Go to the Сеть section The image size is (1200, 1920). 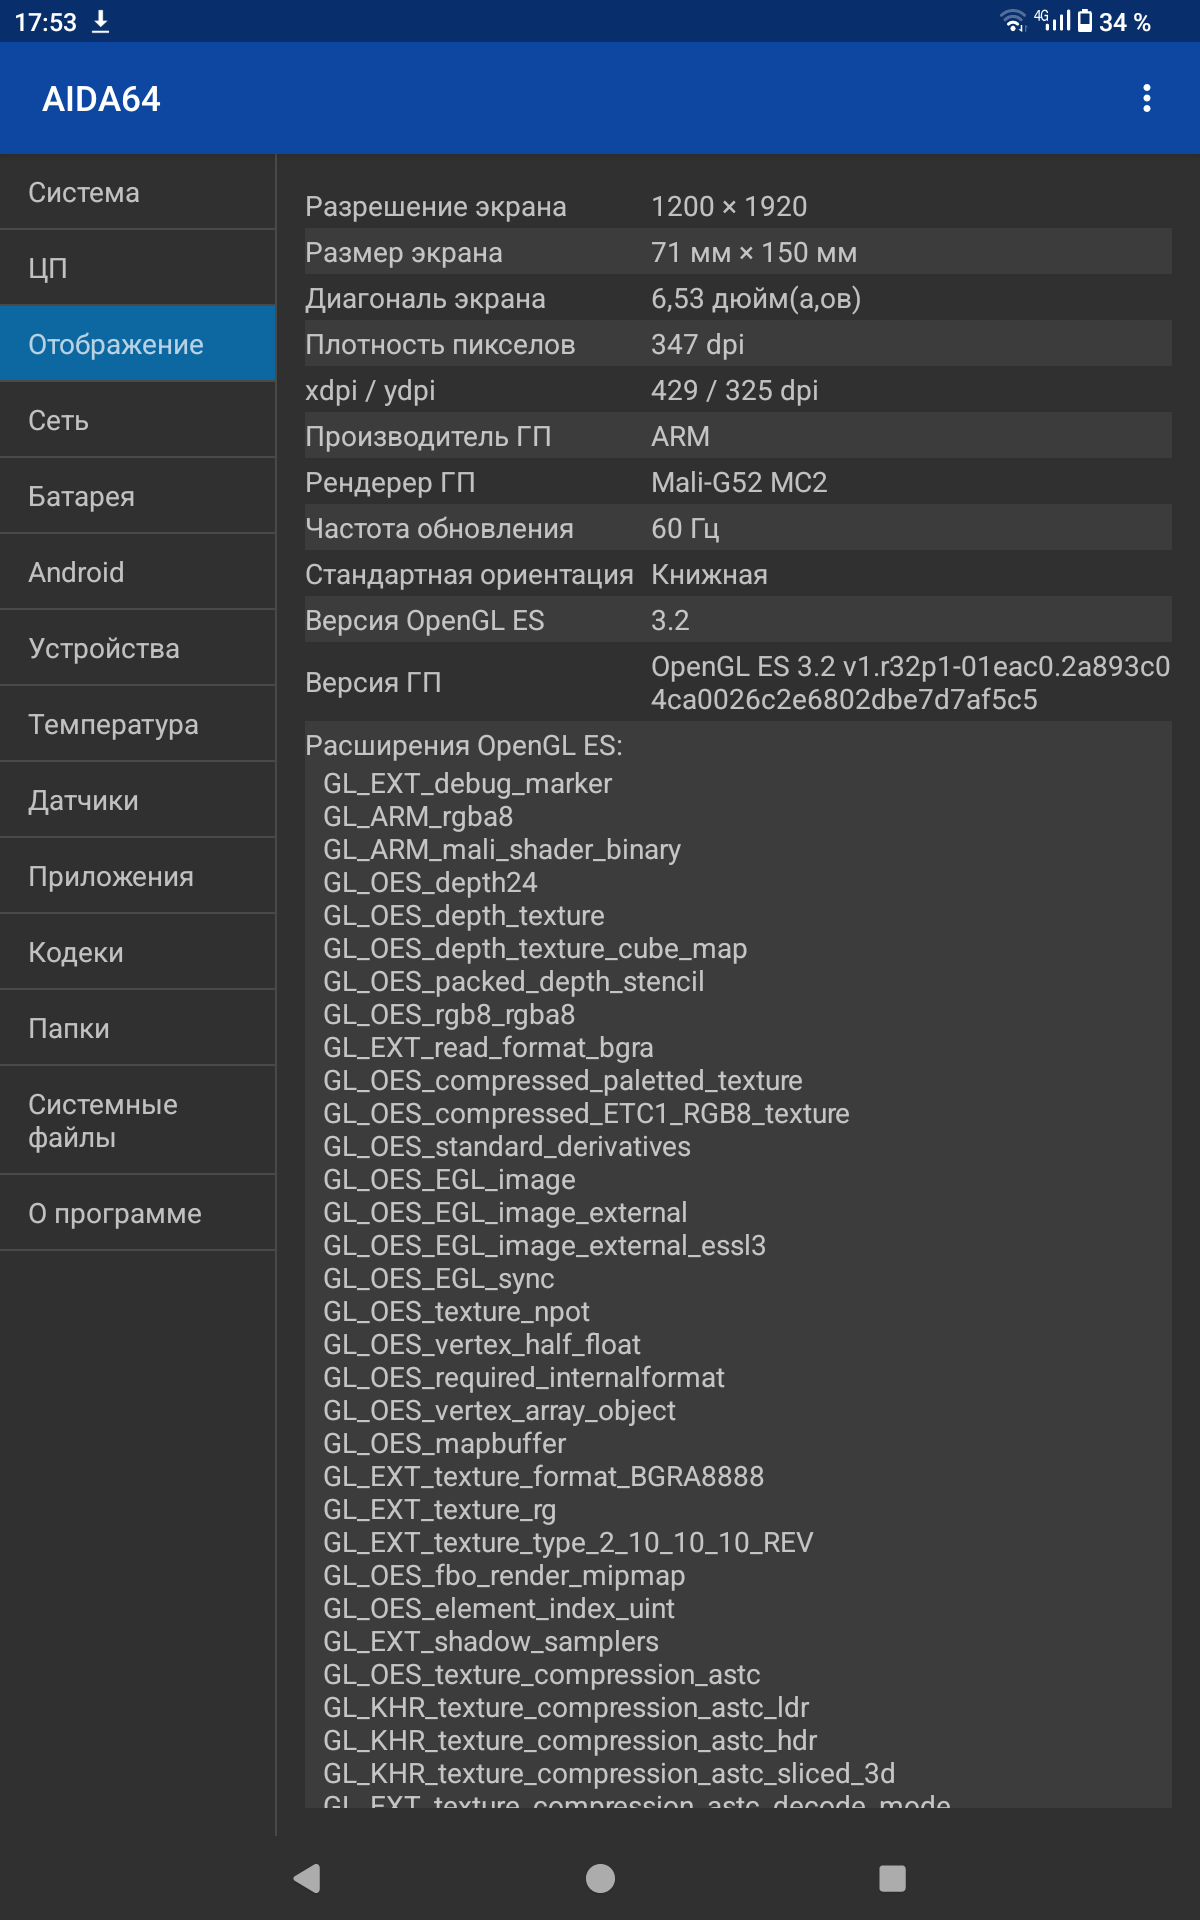[x=137, y=420]
